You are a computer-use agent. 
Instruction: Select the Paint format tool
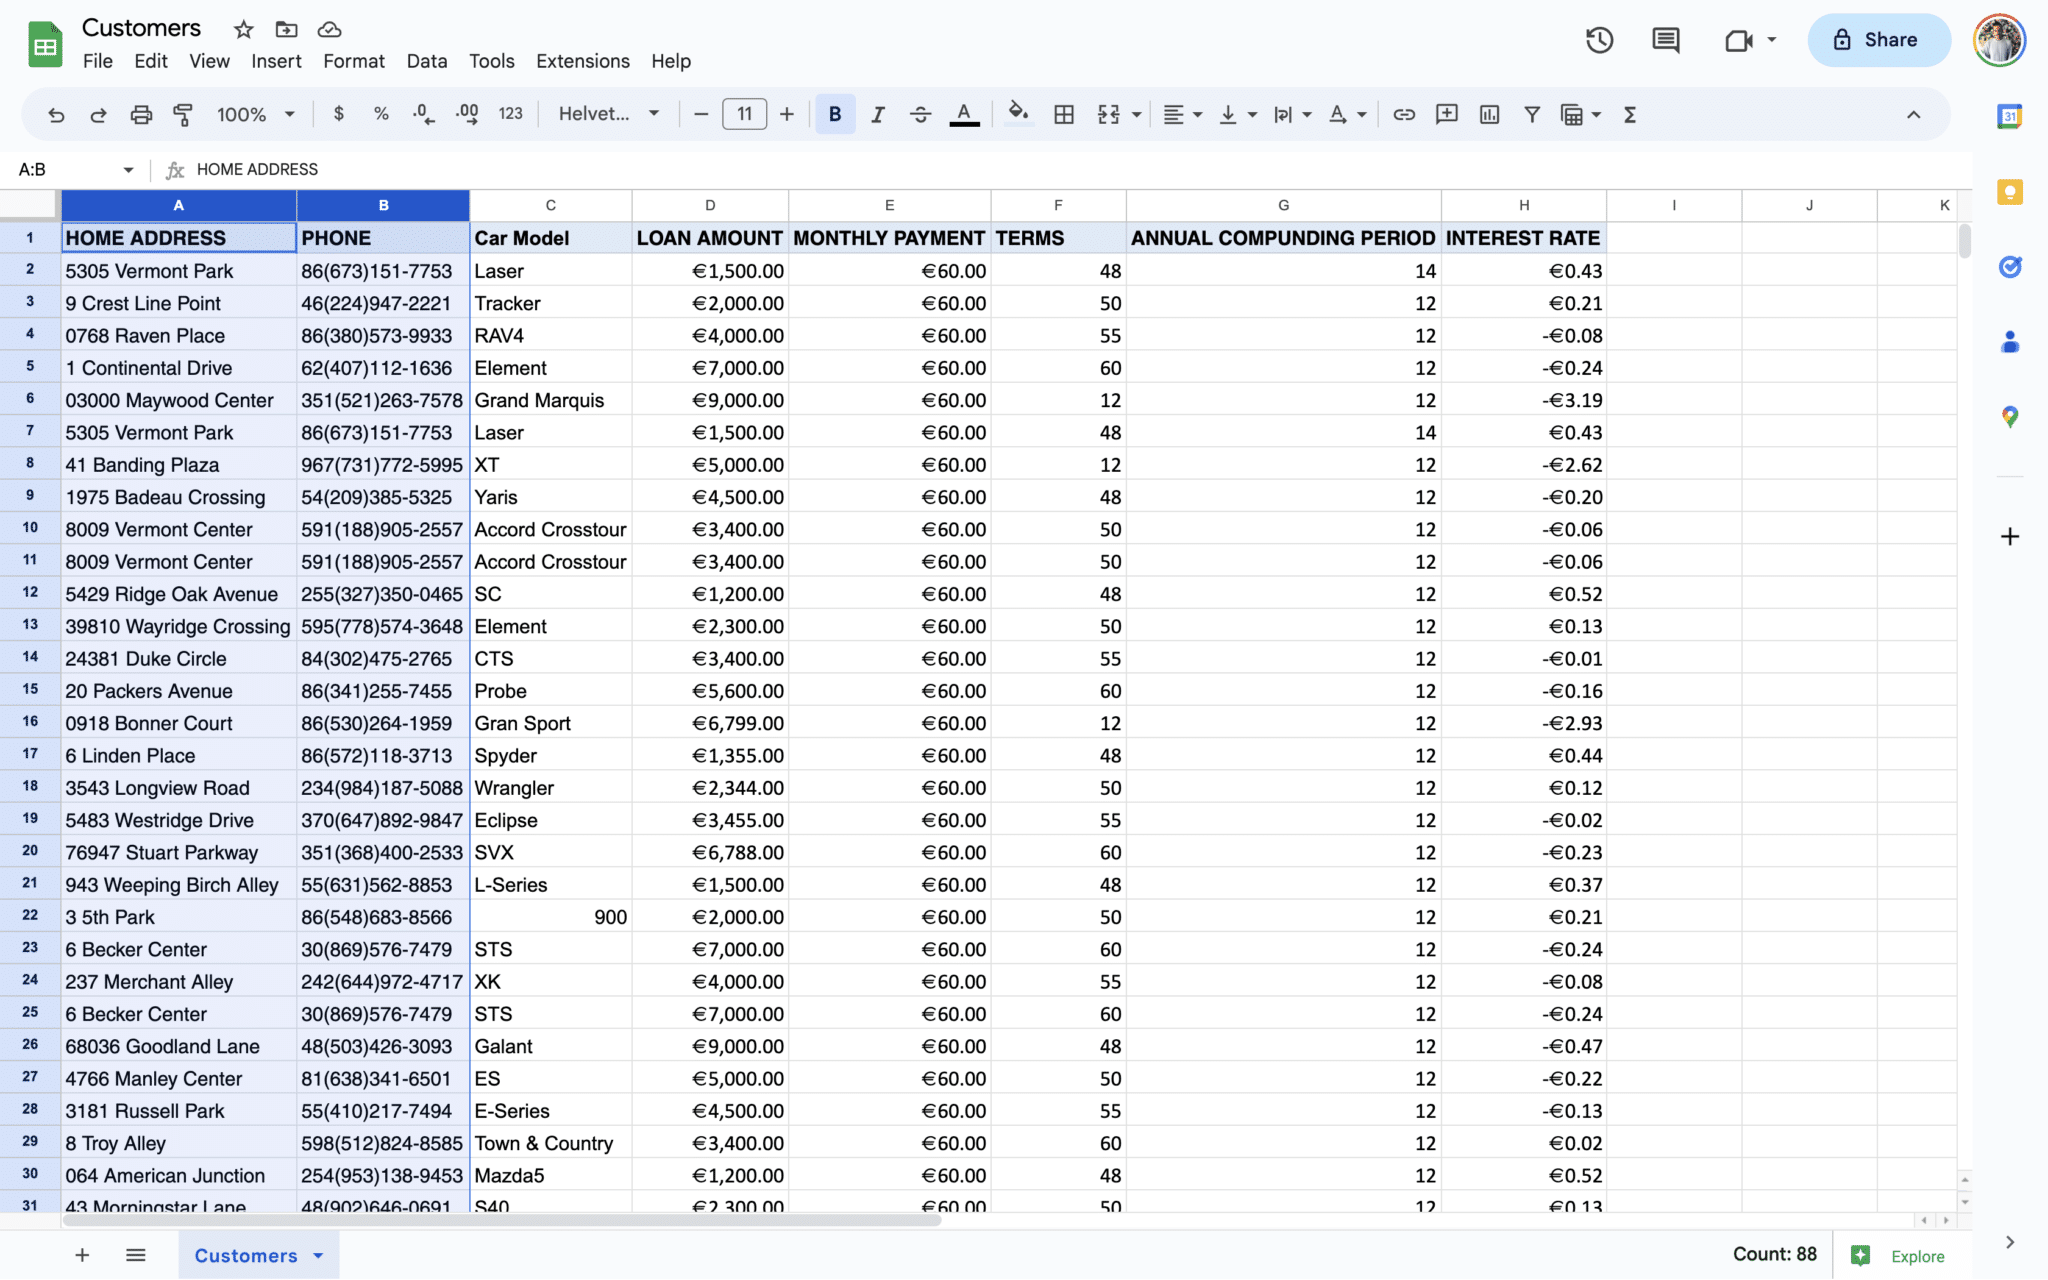tap(181, 114)
